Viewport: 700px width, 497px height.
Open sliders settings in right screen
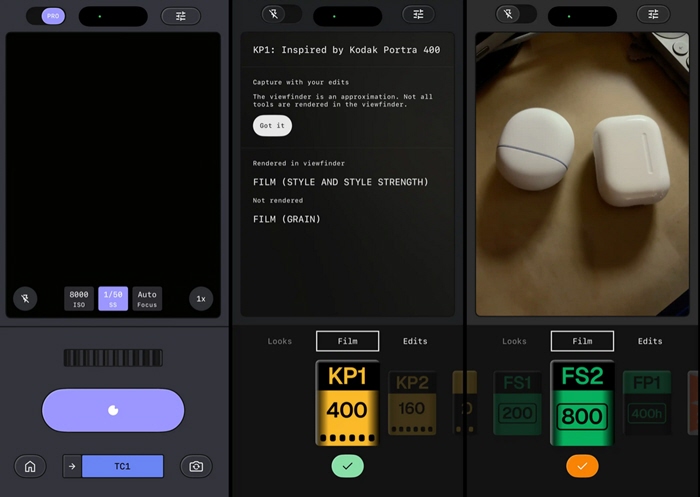tap(653, 14)
